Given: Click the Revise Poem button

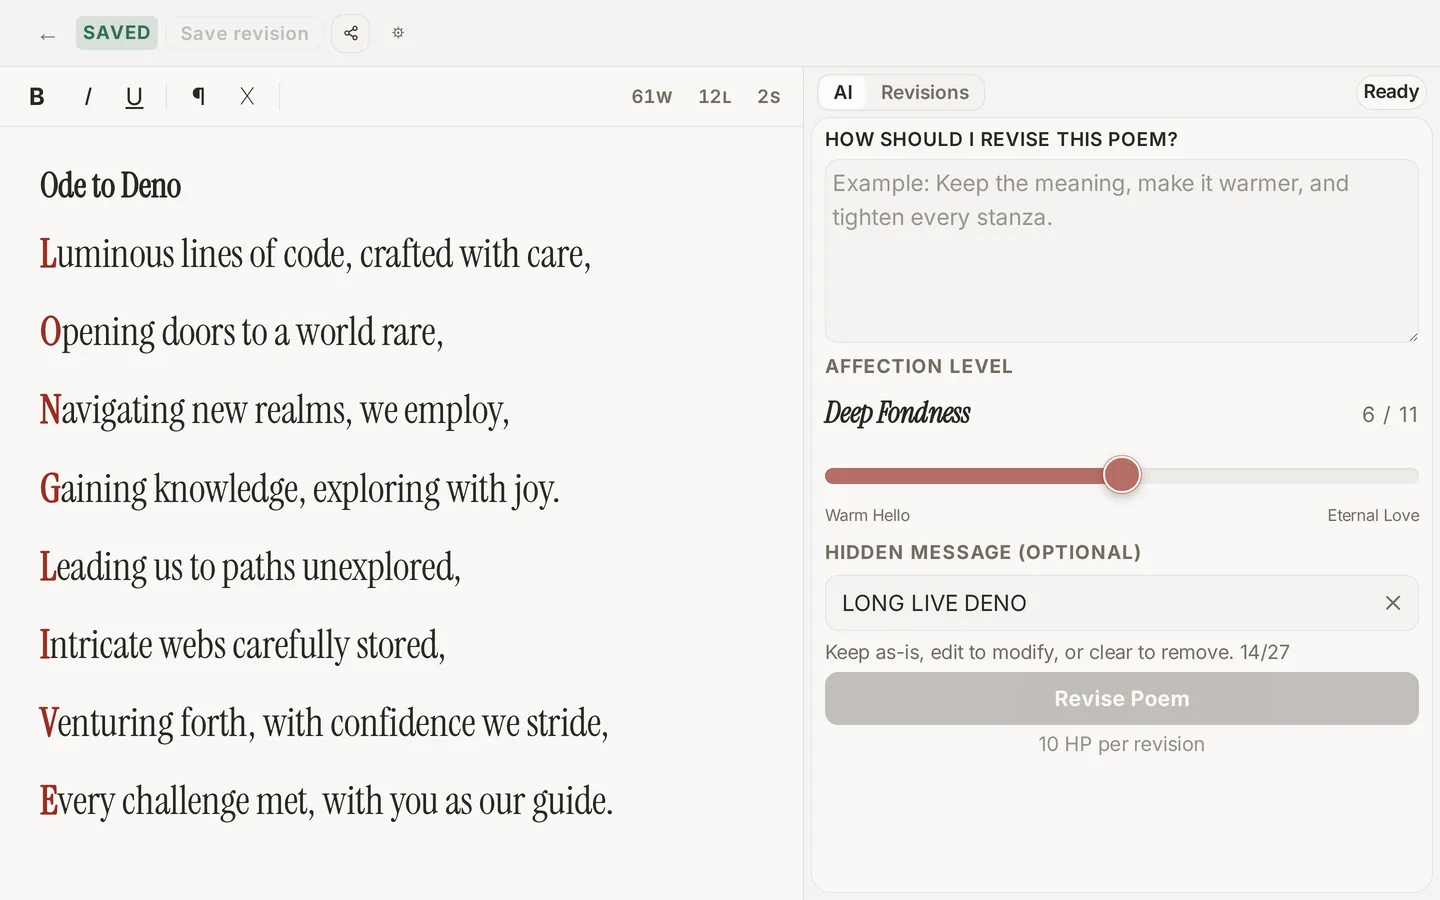Looking at the screenshot, I should tap(1122, 699).
